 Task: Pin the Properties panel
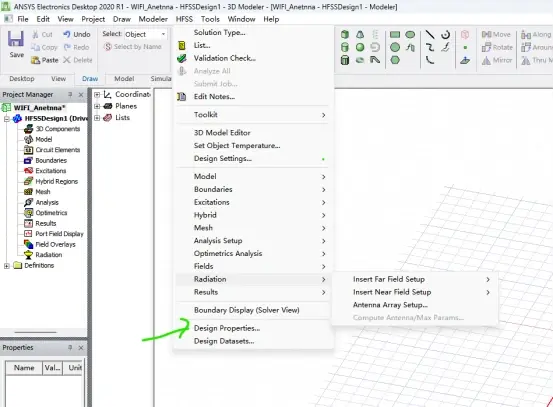click(x=70, y=348)
